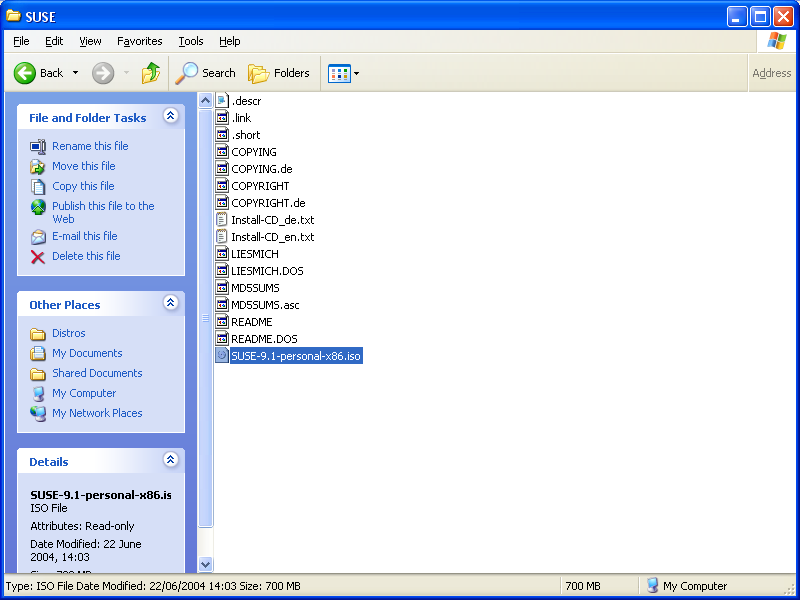Collapse the Details panel
The image size is (800, 600).
[170, 461]
